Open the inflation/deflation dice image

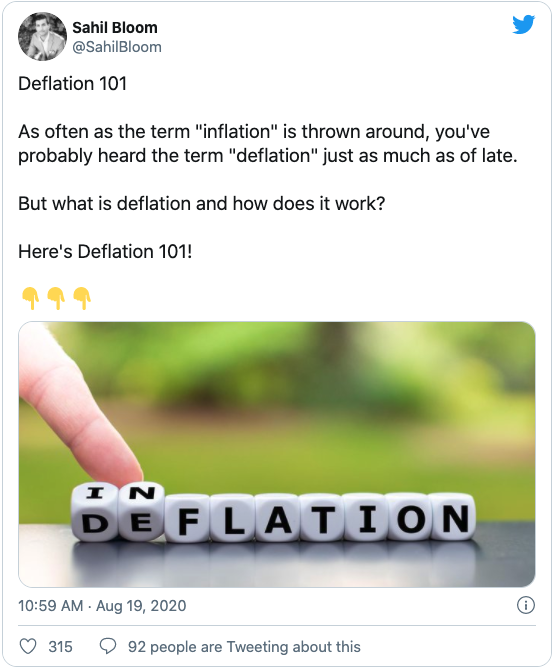(277, 454)
